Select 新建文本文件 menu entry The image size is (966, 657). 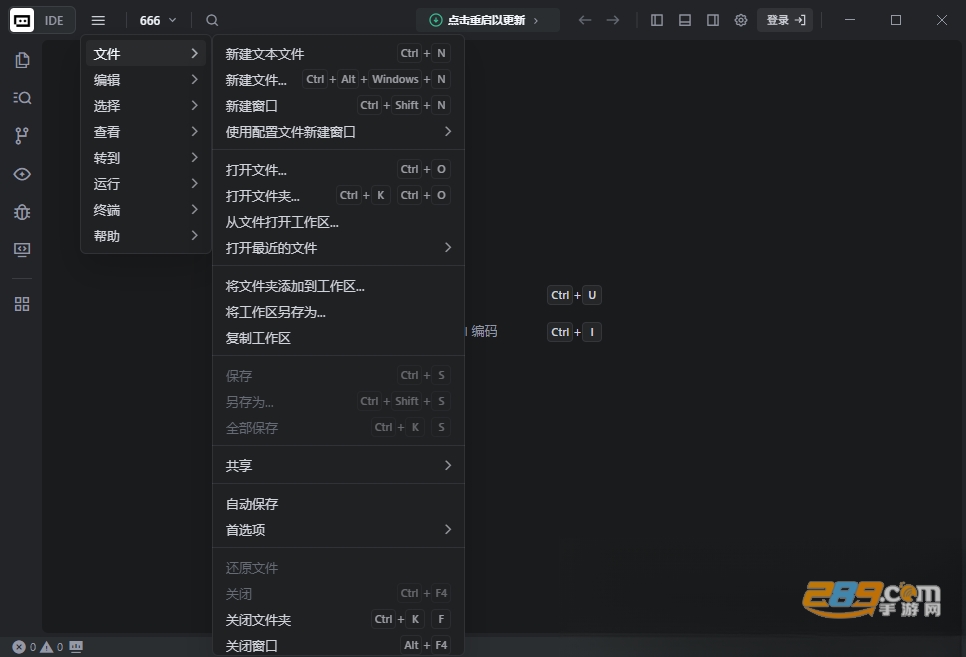338,54
